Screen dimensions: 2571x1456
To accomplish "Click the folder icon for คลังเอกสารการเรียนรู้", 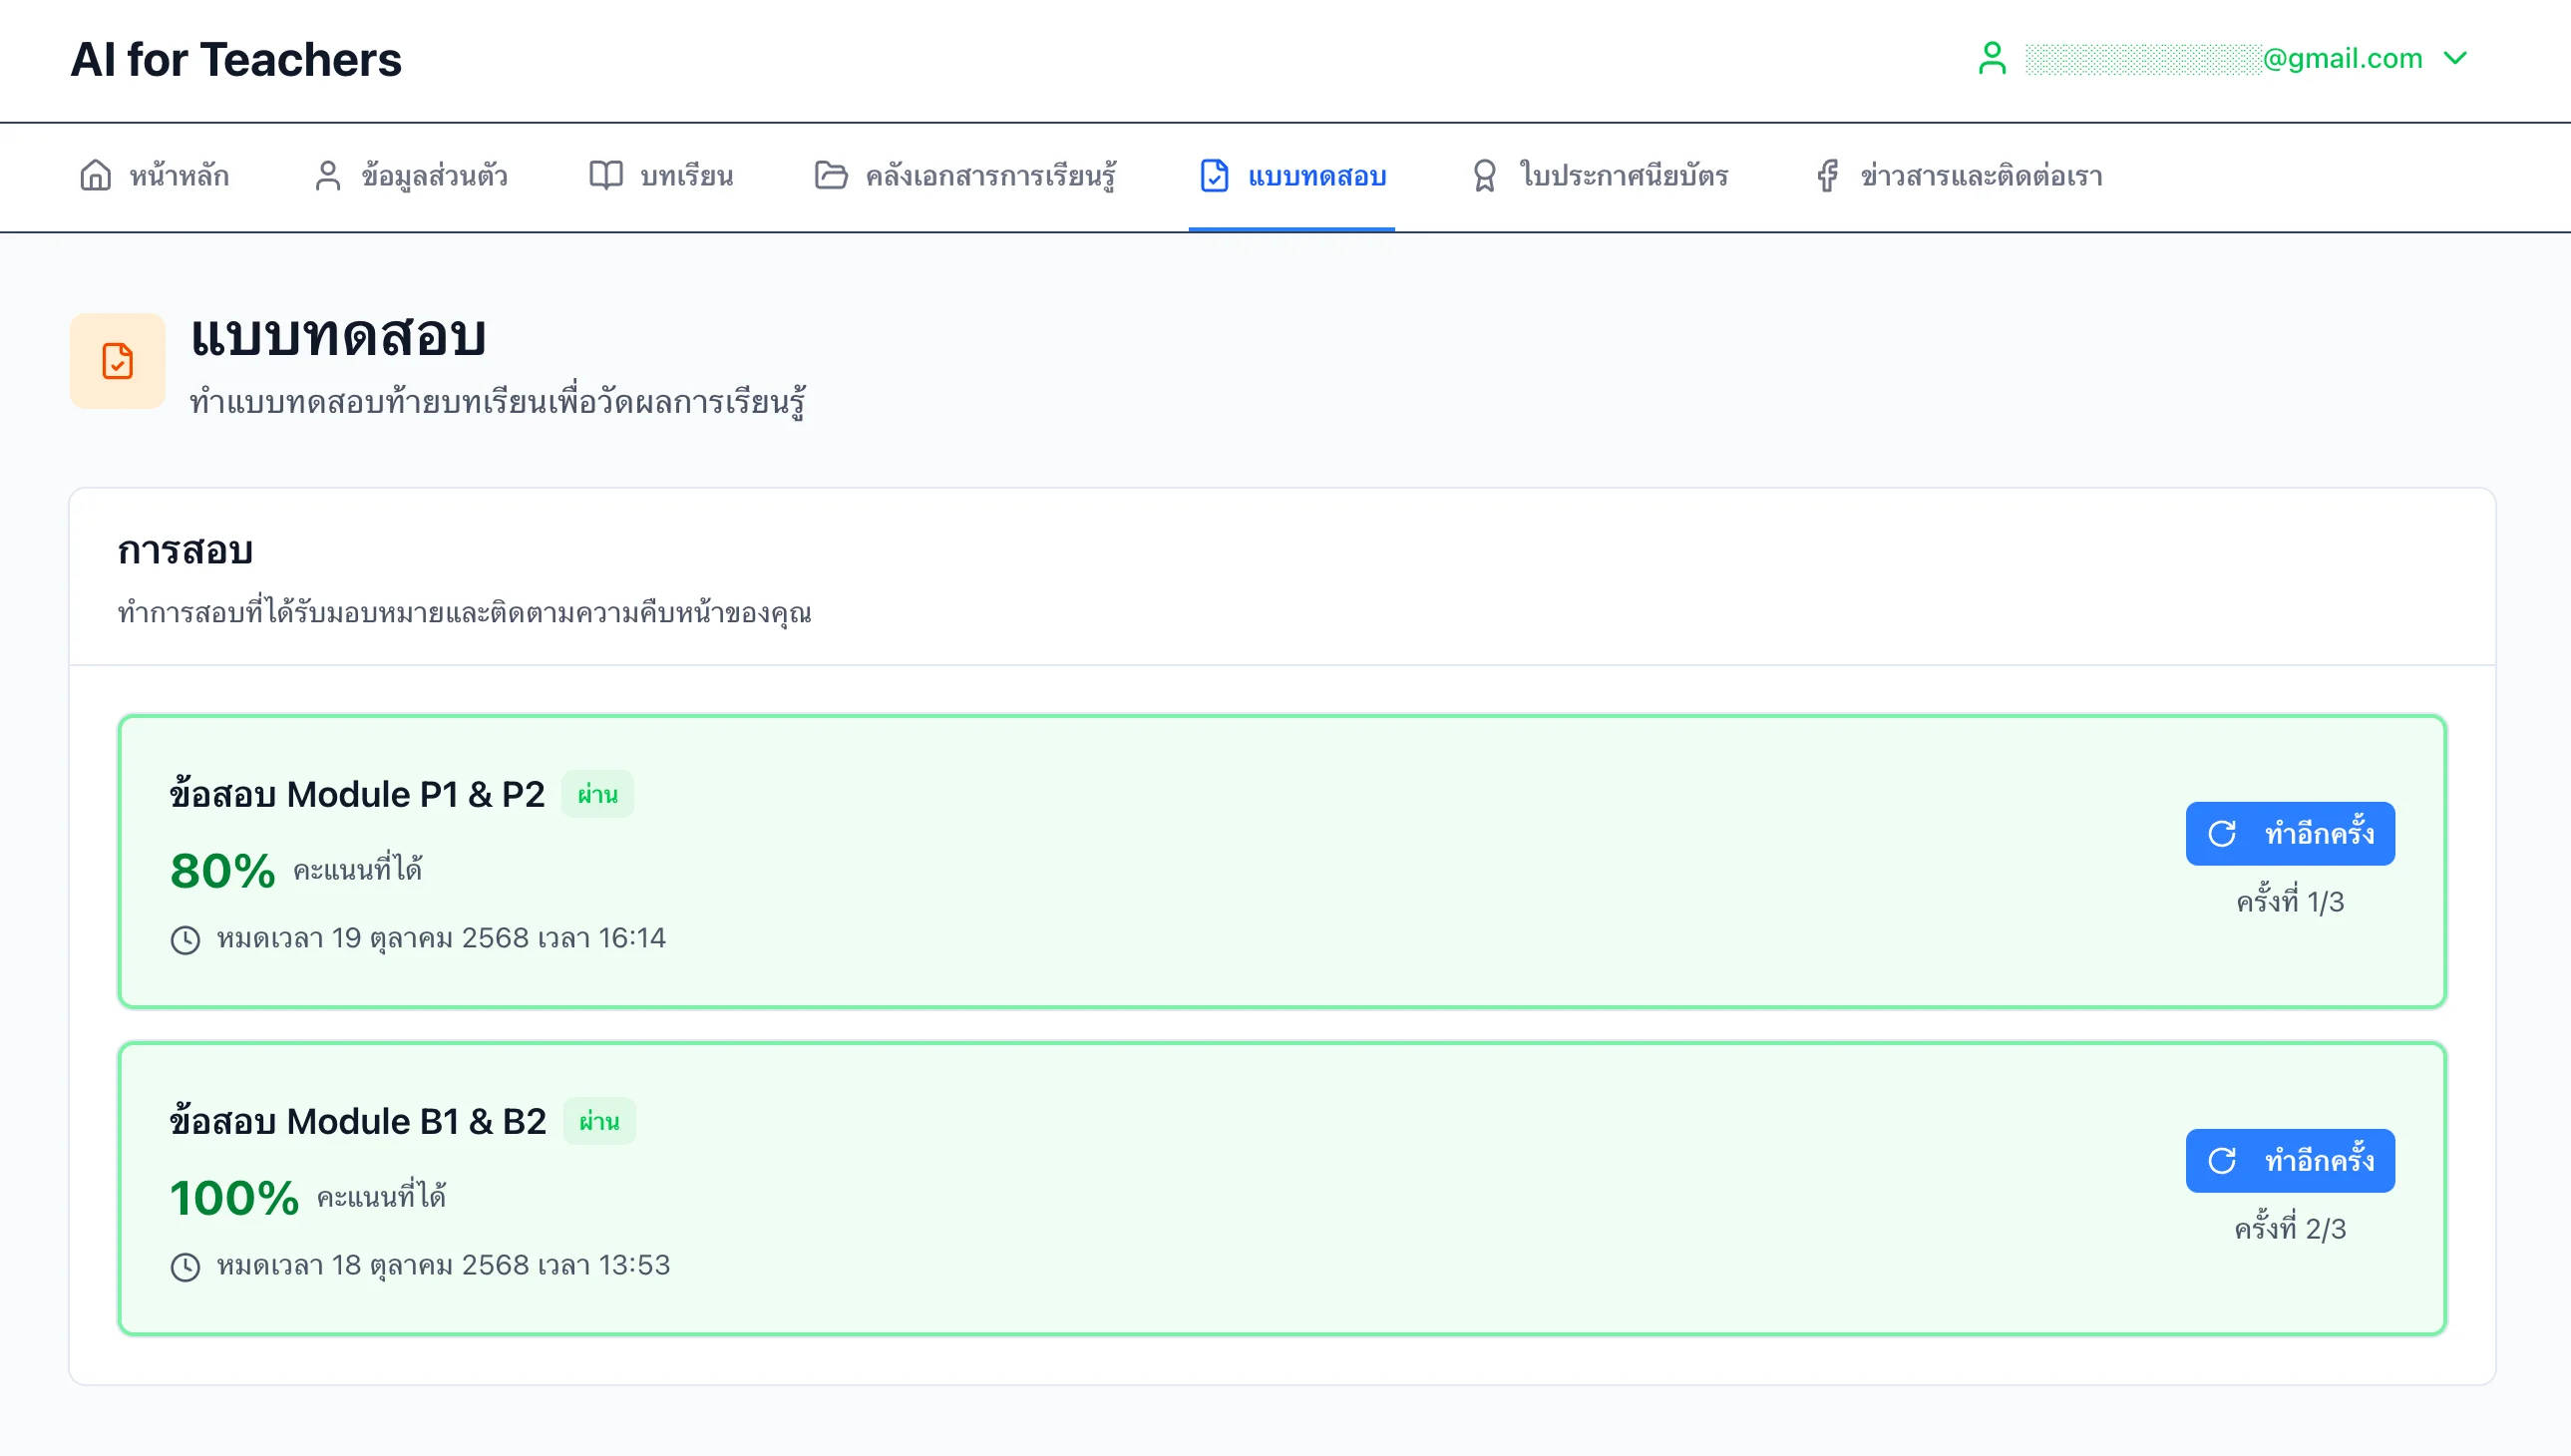I will tap(830, 175).
